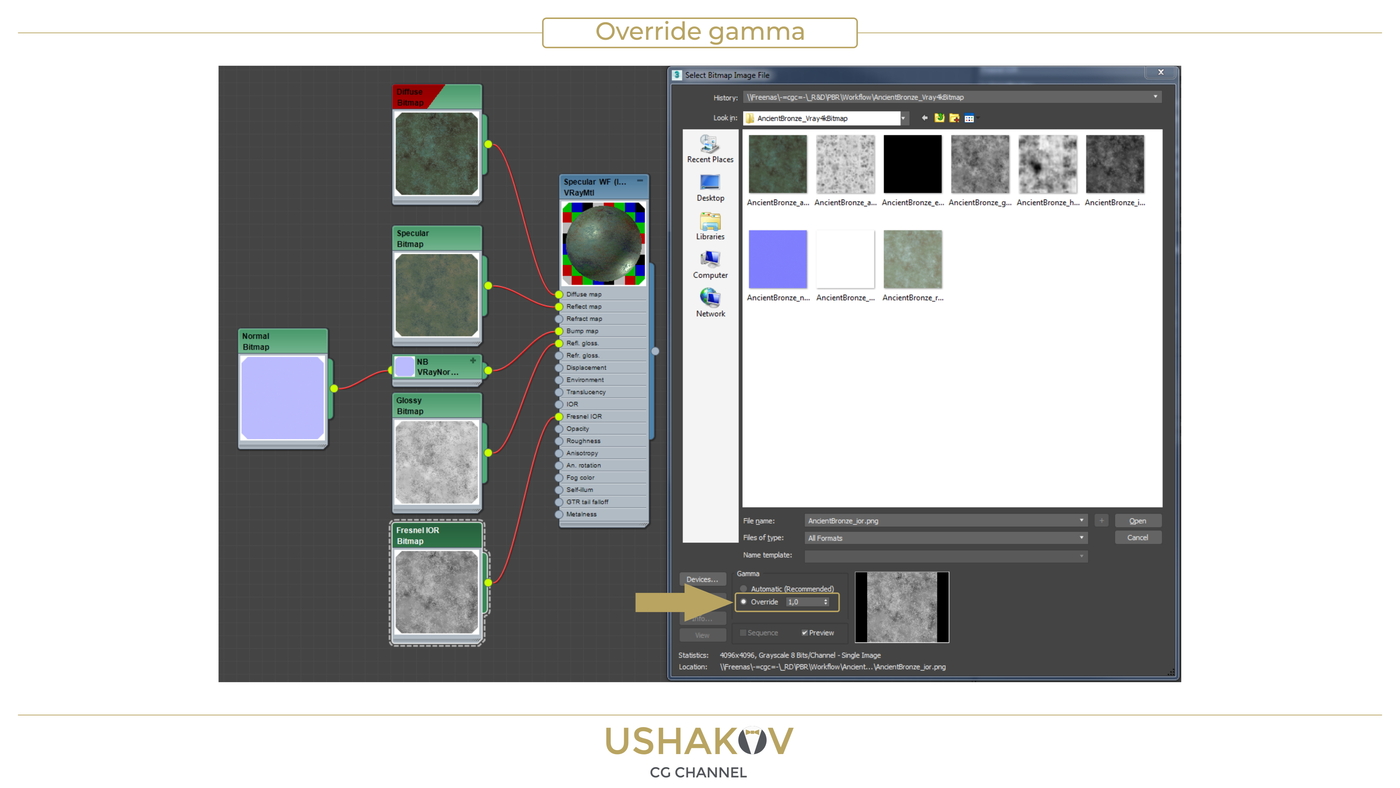1400x788 pixels.
Task: Browse the Network location
Action: 710,303
